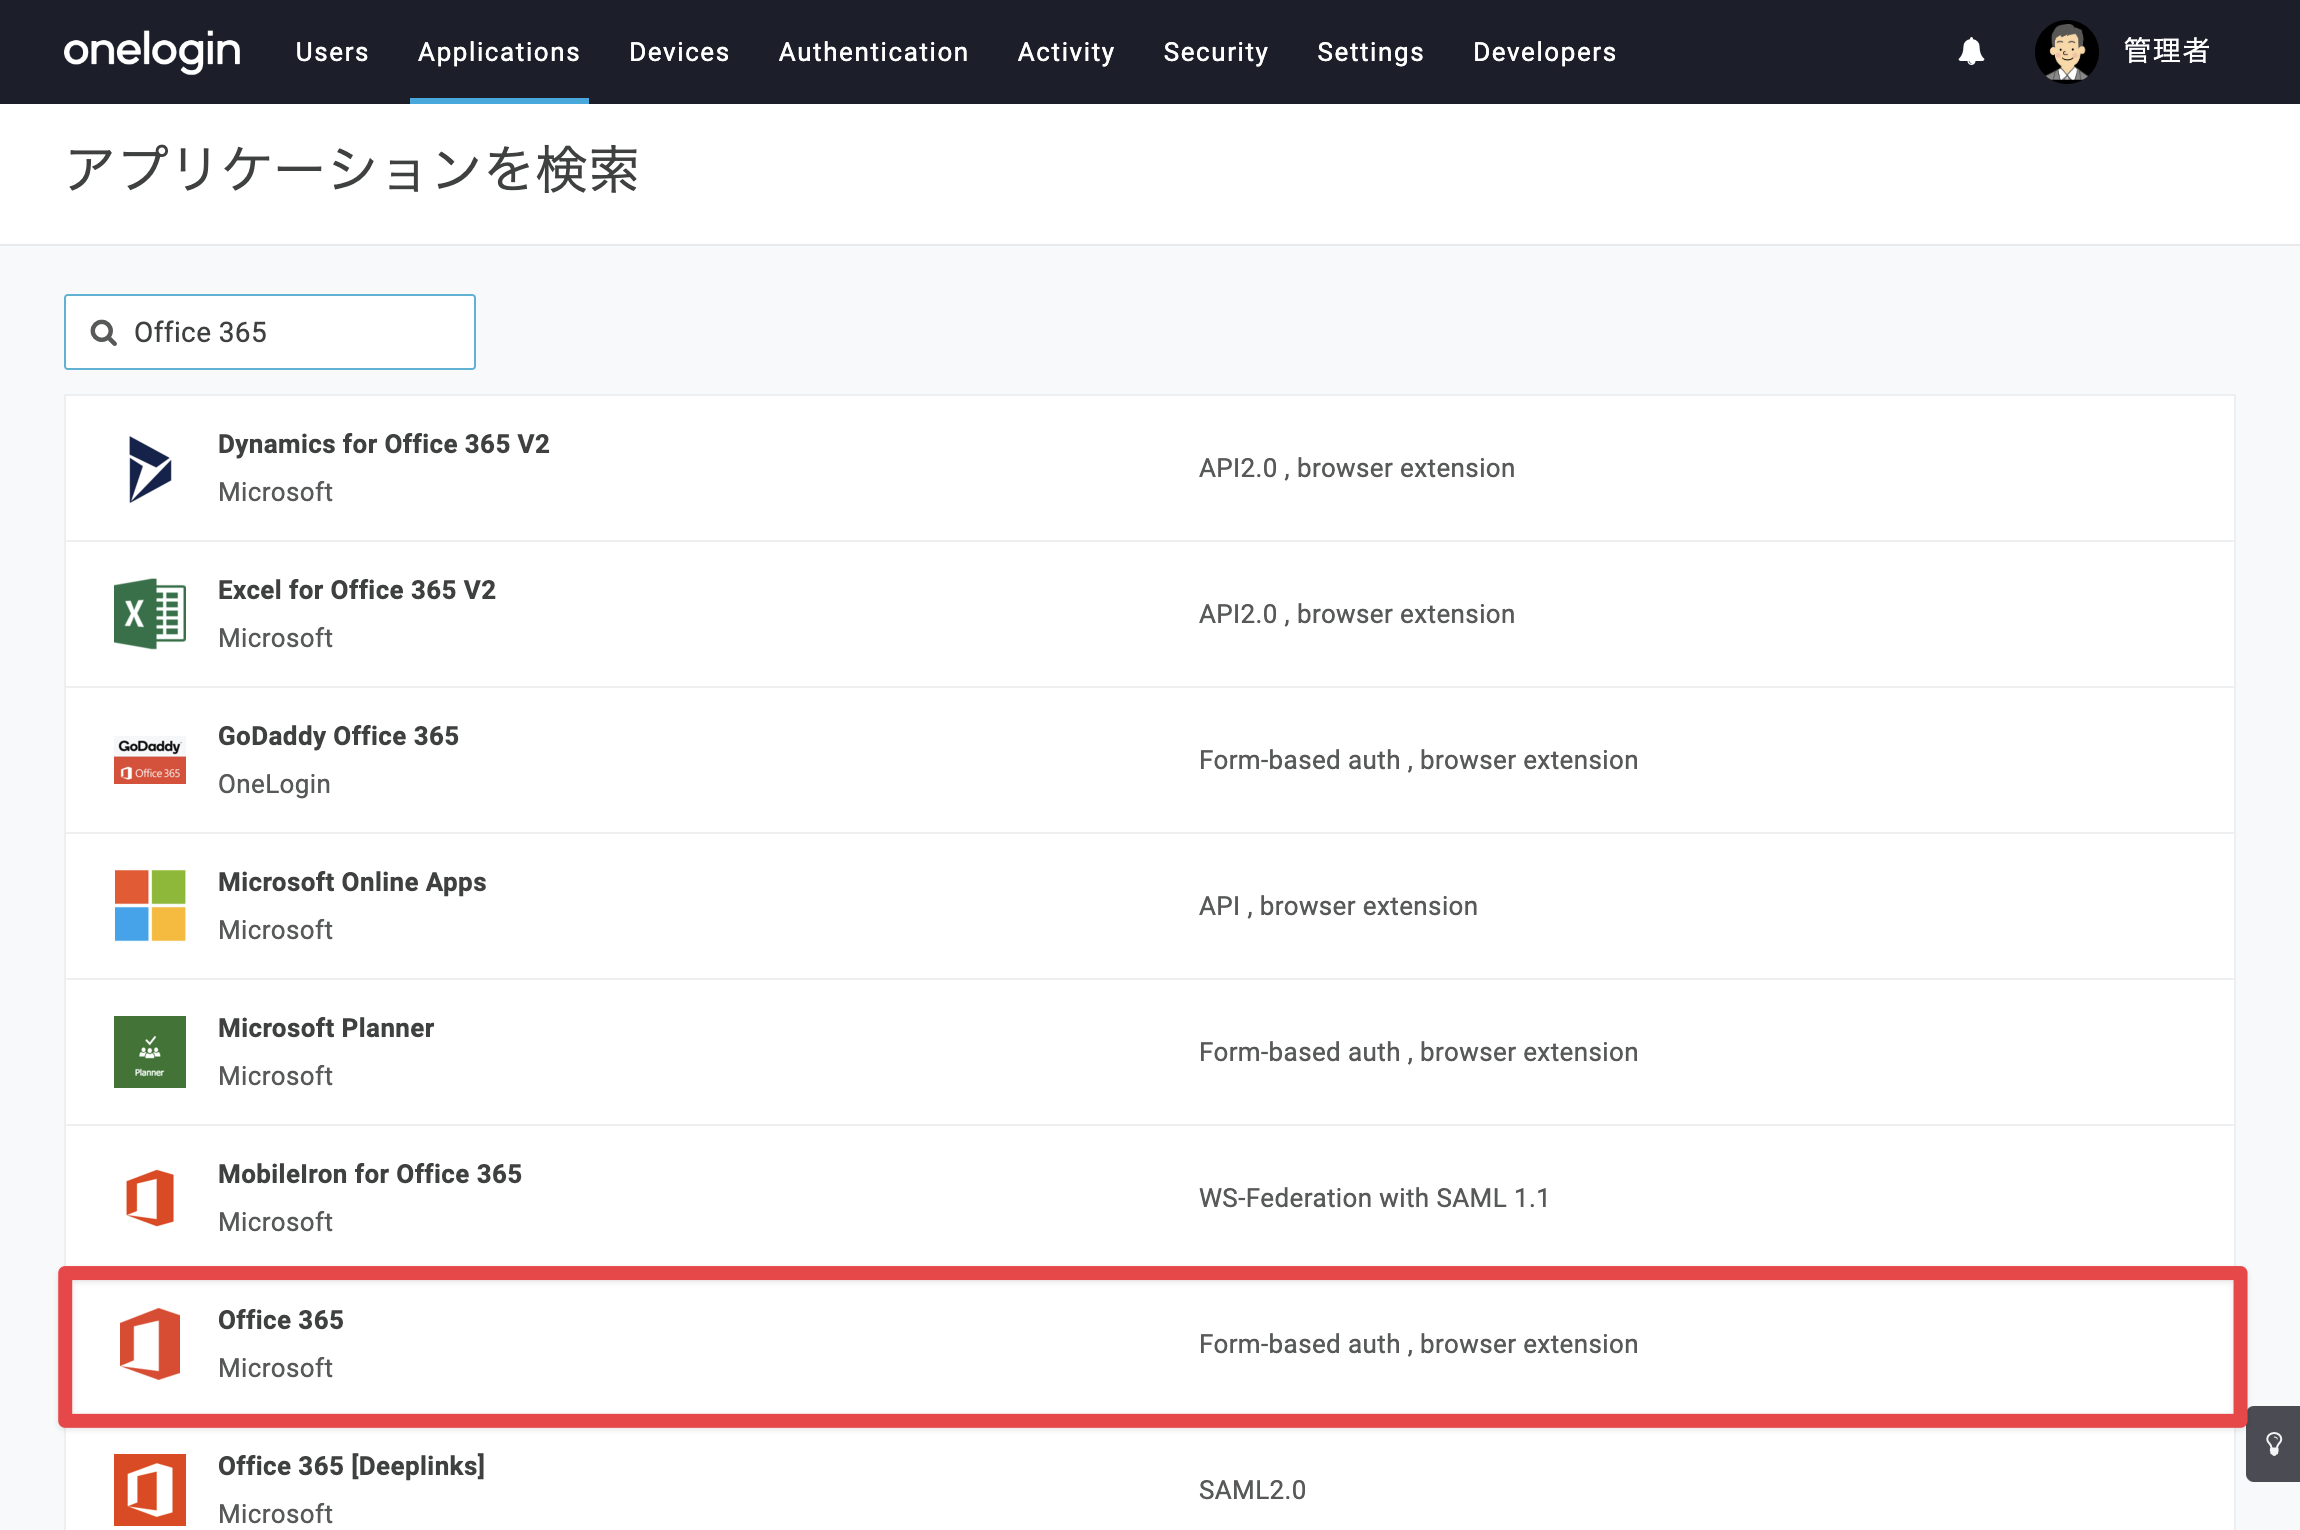Viewport: 2300px width, 1530px height.
Task: Open the 管理者 user dropdown
Action: tap(2166, 51)
